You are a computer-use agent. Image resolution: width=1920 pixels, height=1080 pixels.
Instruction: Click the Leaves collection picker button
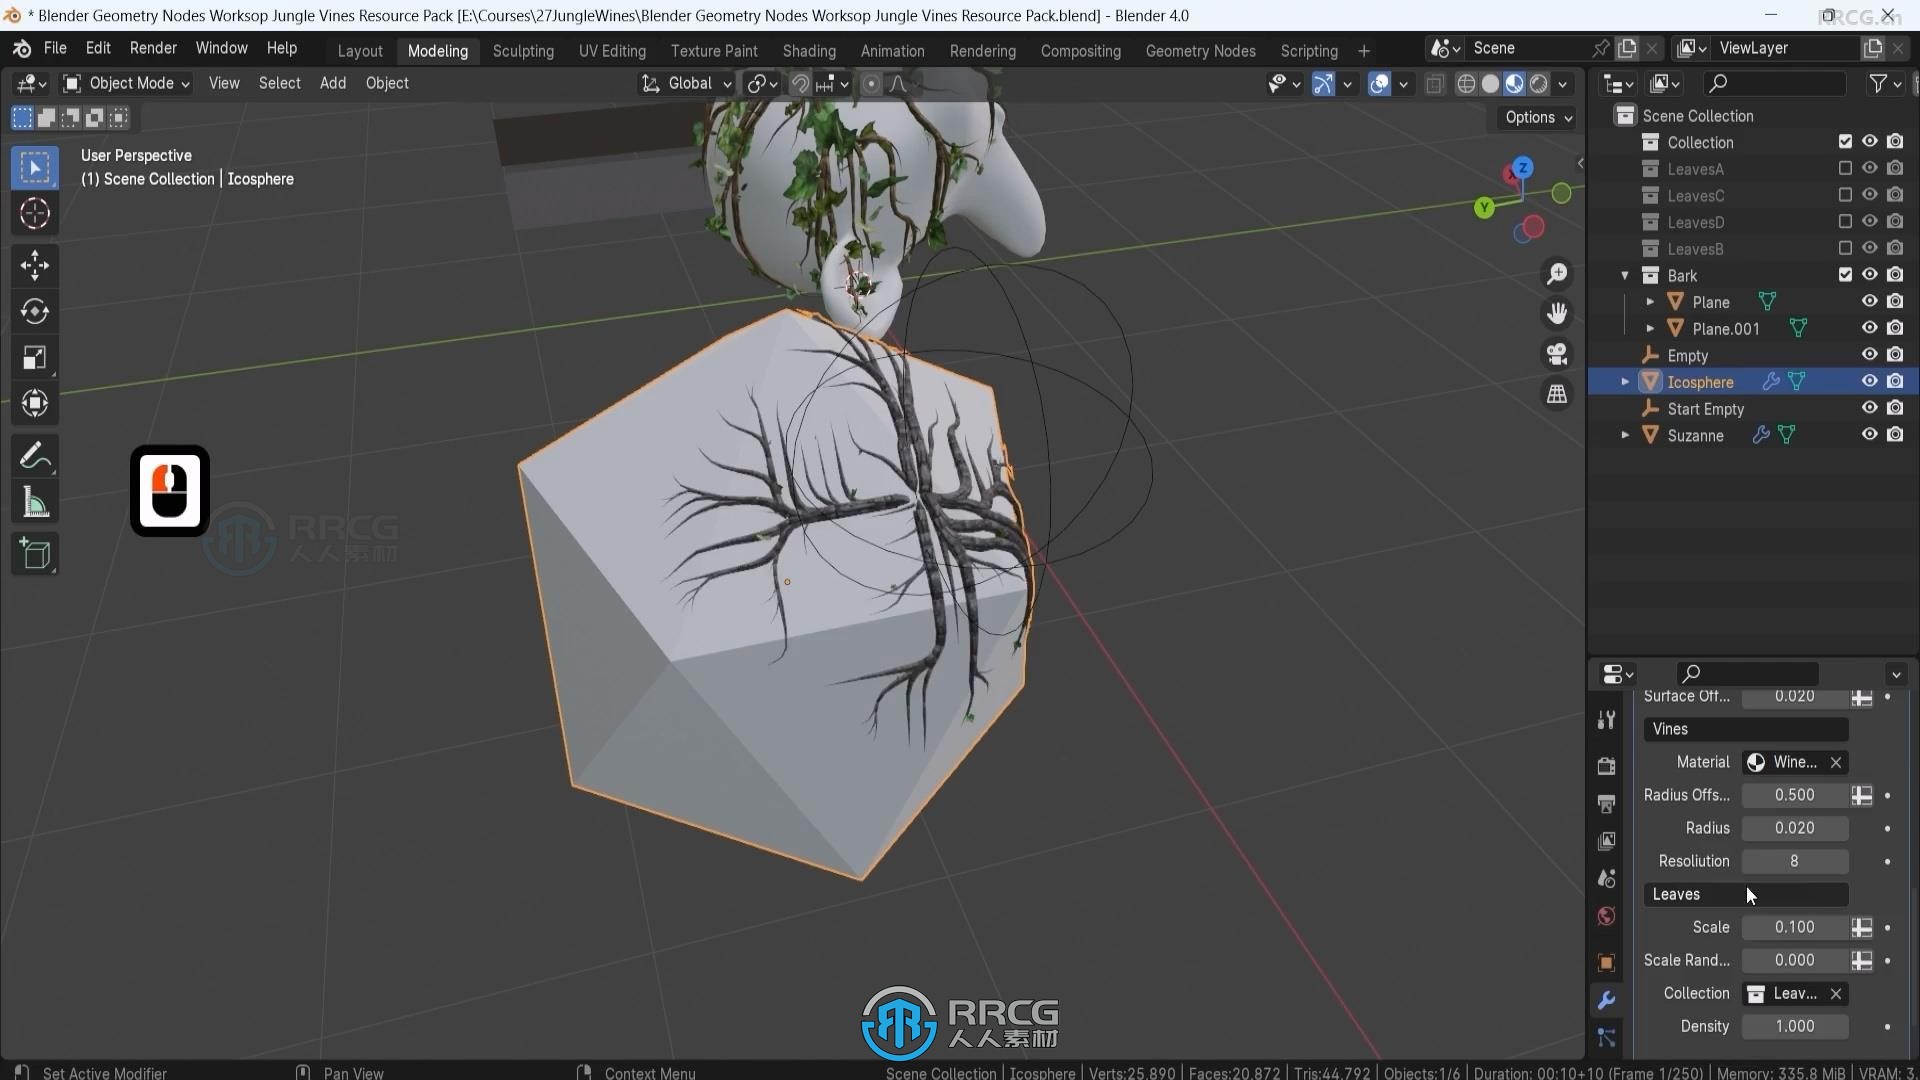(1754, 993)
